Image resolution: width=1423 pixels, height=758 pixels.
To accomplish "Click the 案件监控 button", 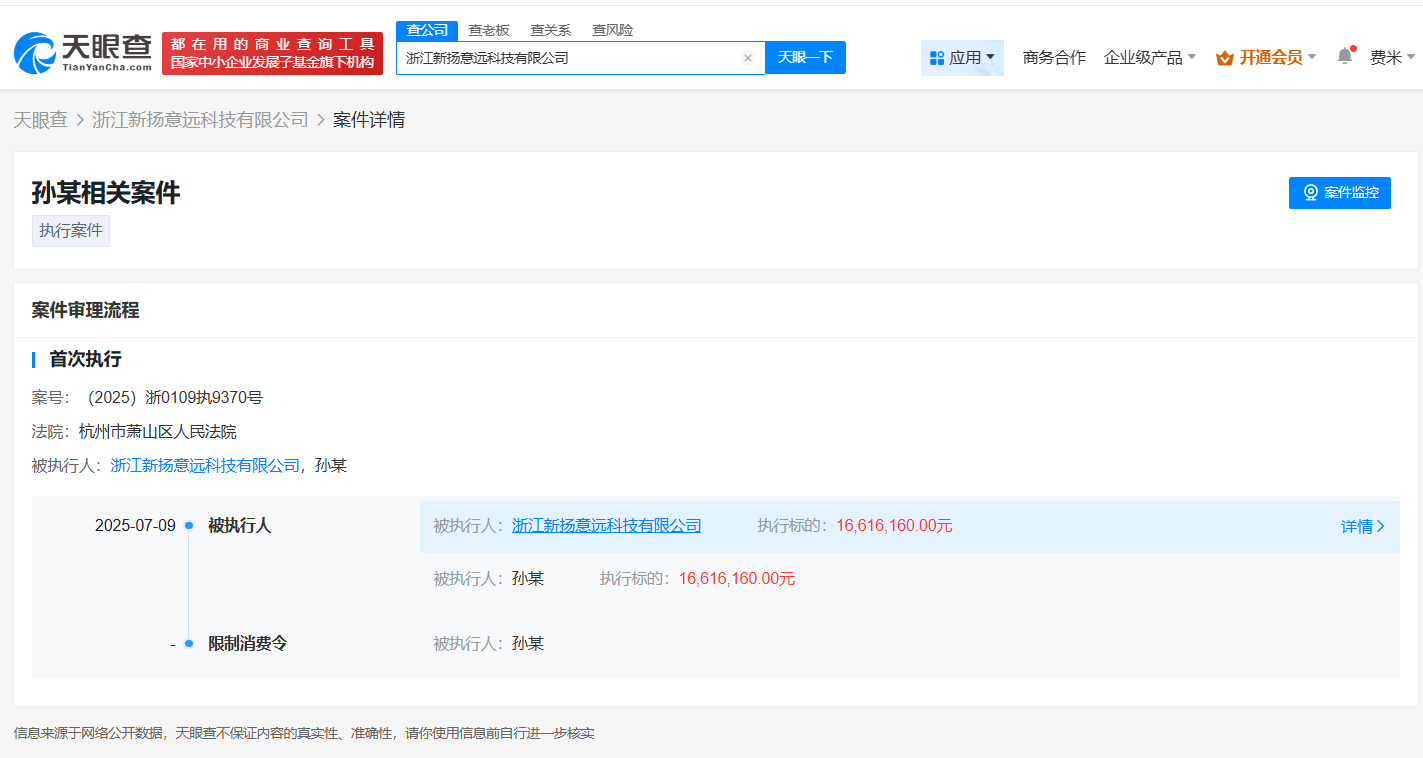I will (1340, 193).
